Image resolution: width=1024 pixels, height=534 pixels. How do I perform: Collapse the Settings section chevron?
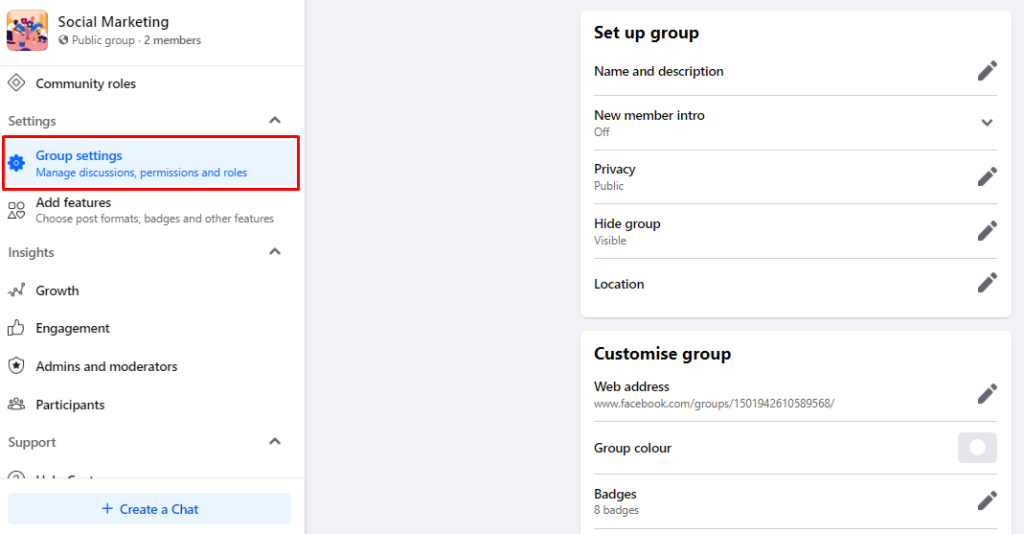click(x=275, y=120)
